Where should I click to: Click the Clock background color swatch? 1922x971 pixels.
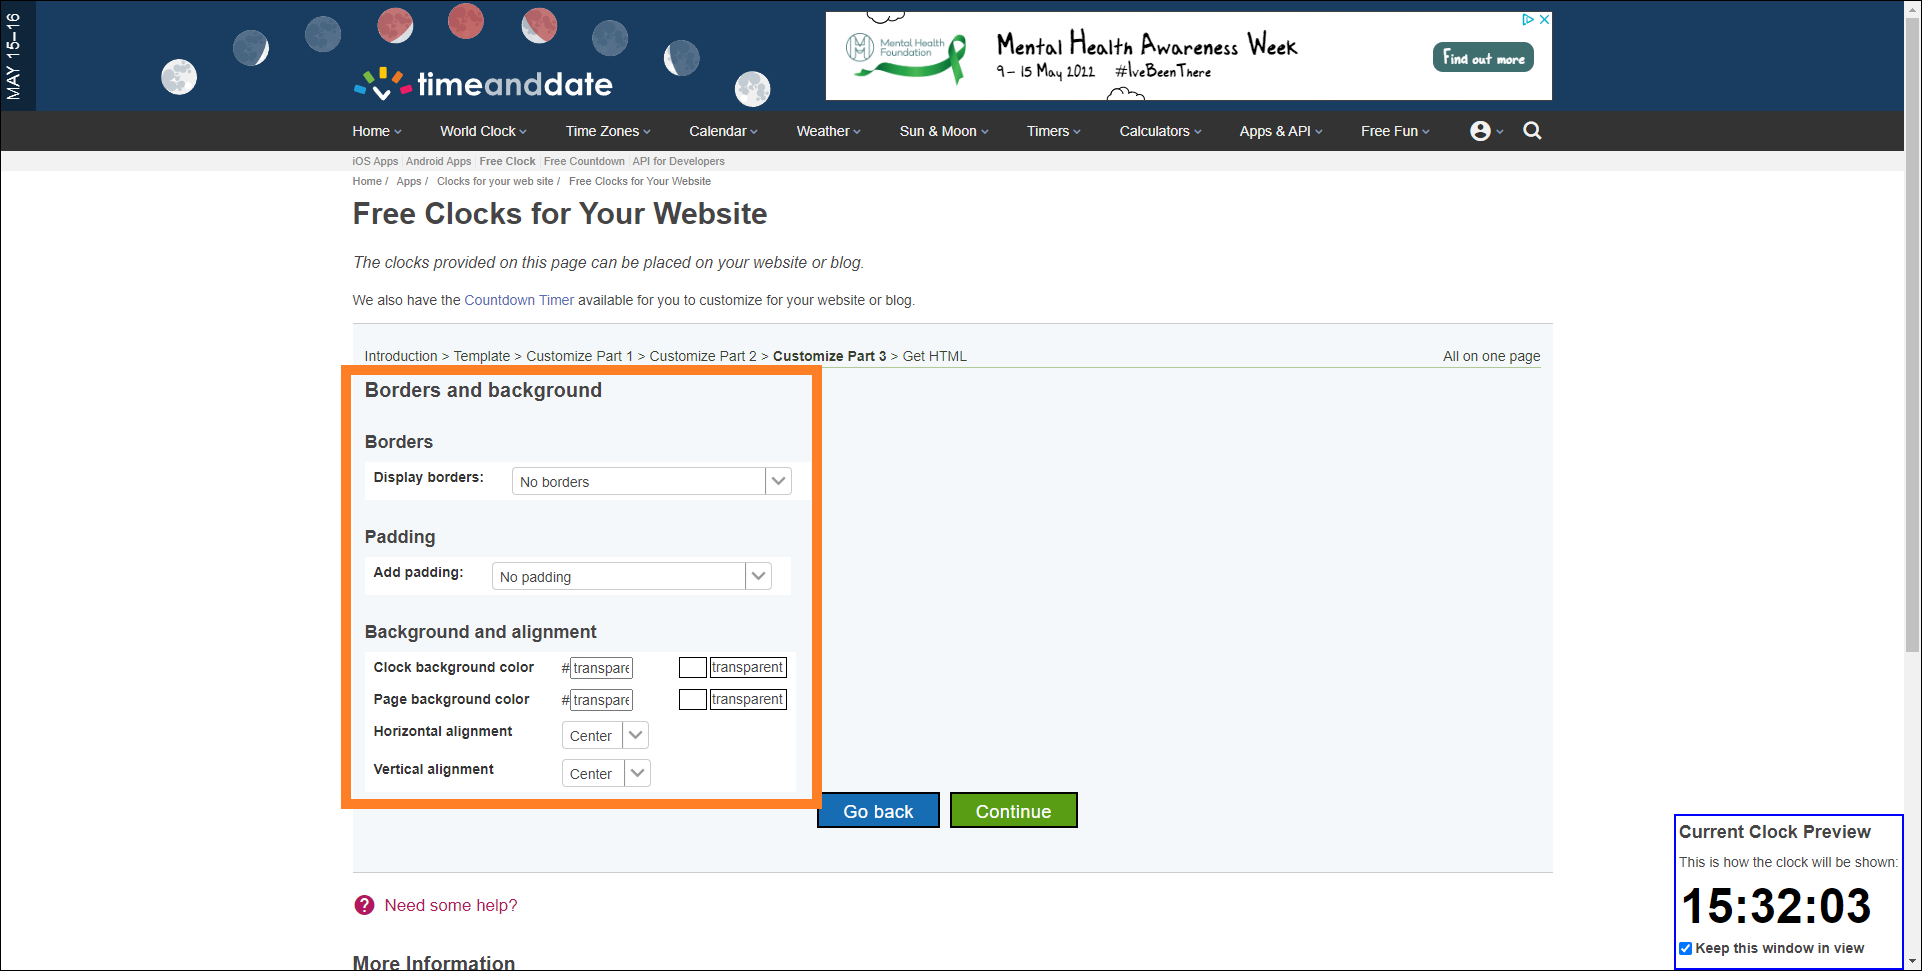(x=692, y=667)
